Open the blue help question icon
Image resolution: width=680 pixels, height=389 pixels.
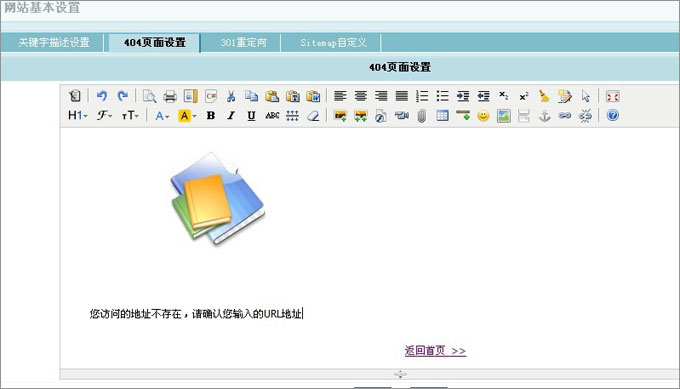pyautogui.click(x=612, y=115)
